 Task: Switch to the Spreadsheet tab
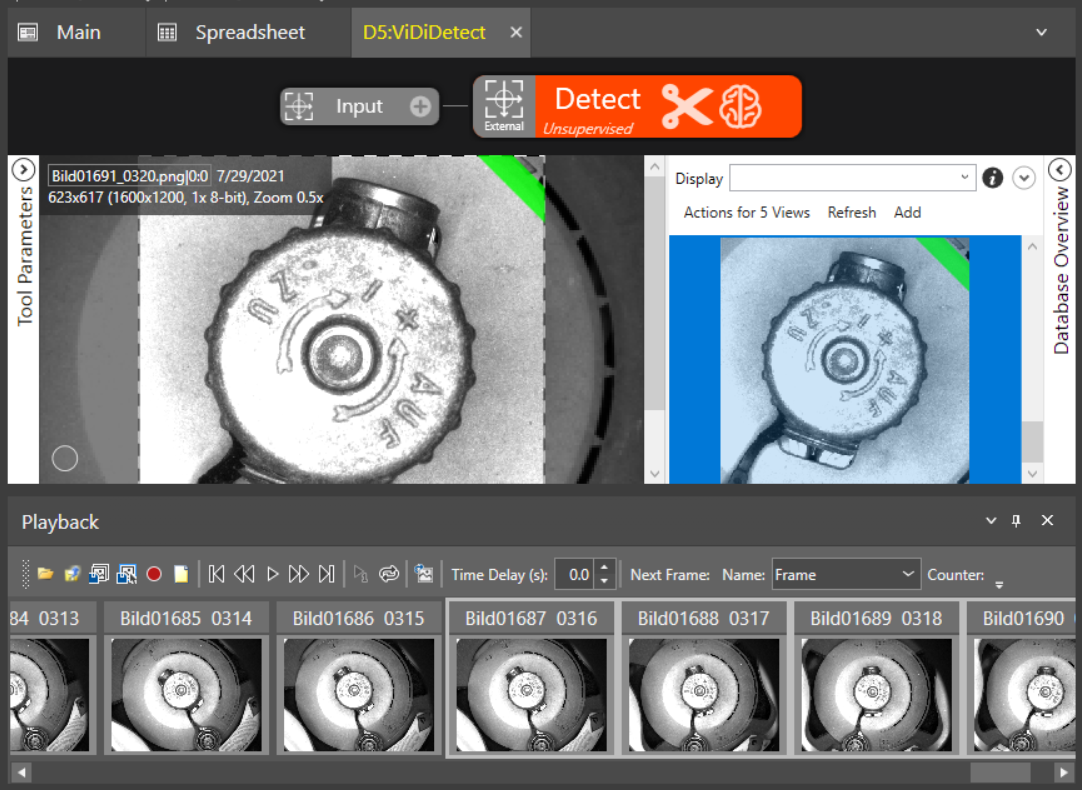pos(249,32)
